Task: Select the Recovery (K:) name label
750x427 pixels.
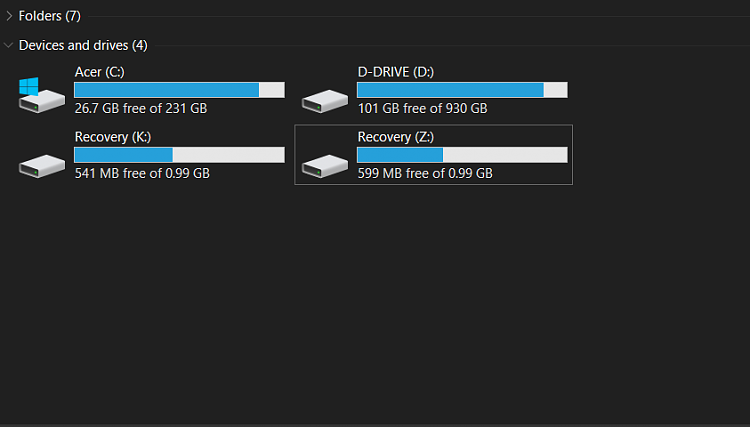Action: 112,137
